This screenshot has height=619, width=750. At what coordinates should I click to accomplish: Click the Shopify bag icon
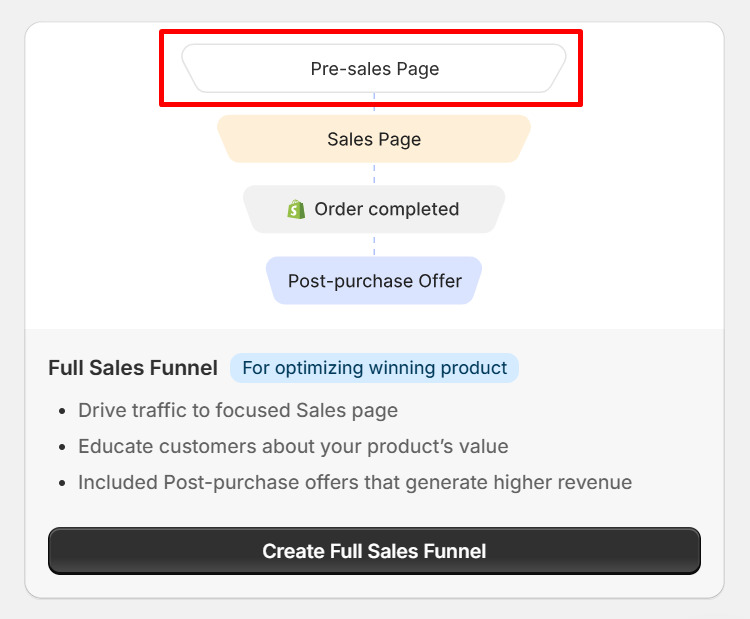pyautogui.click(x=296, y=210)
